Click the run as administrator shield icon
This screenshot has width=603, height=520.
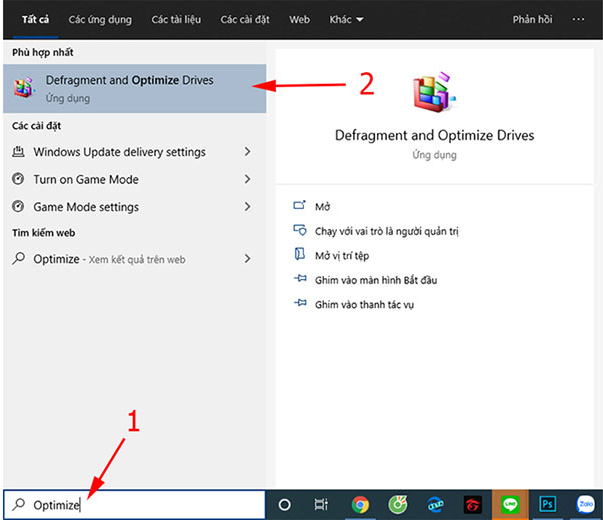(300, 230)
